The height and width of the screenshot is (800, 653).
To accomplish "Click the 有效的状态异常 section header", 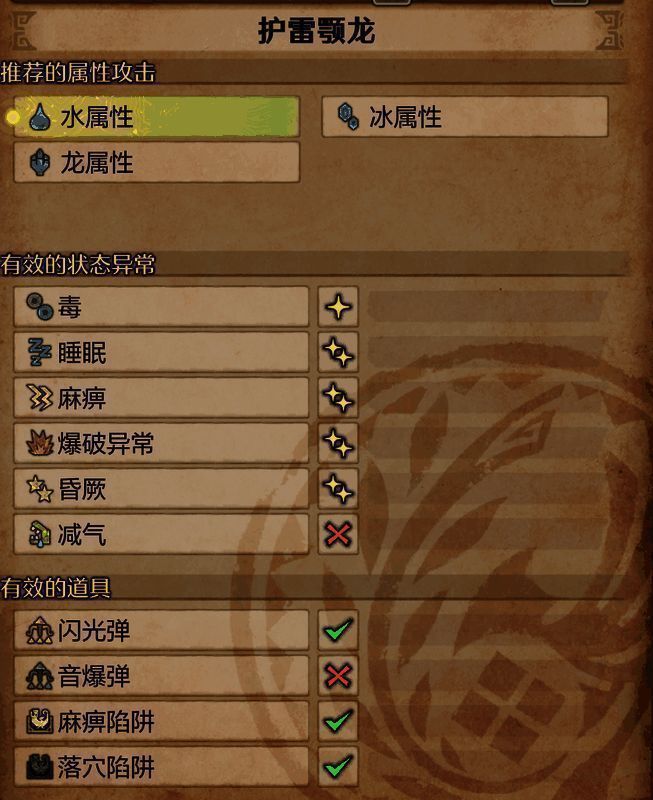I will point(78,264).
